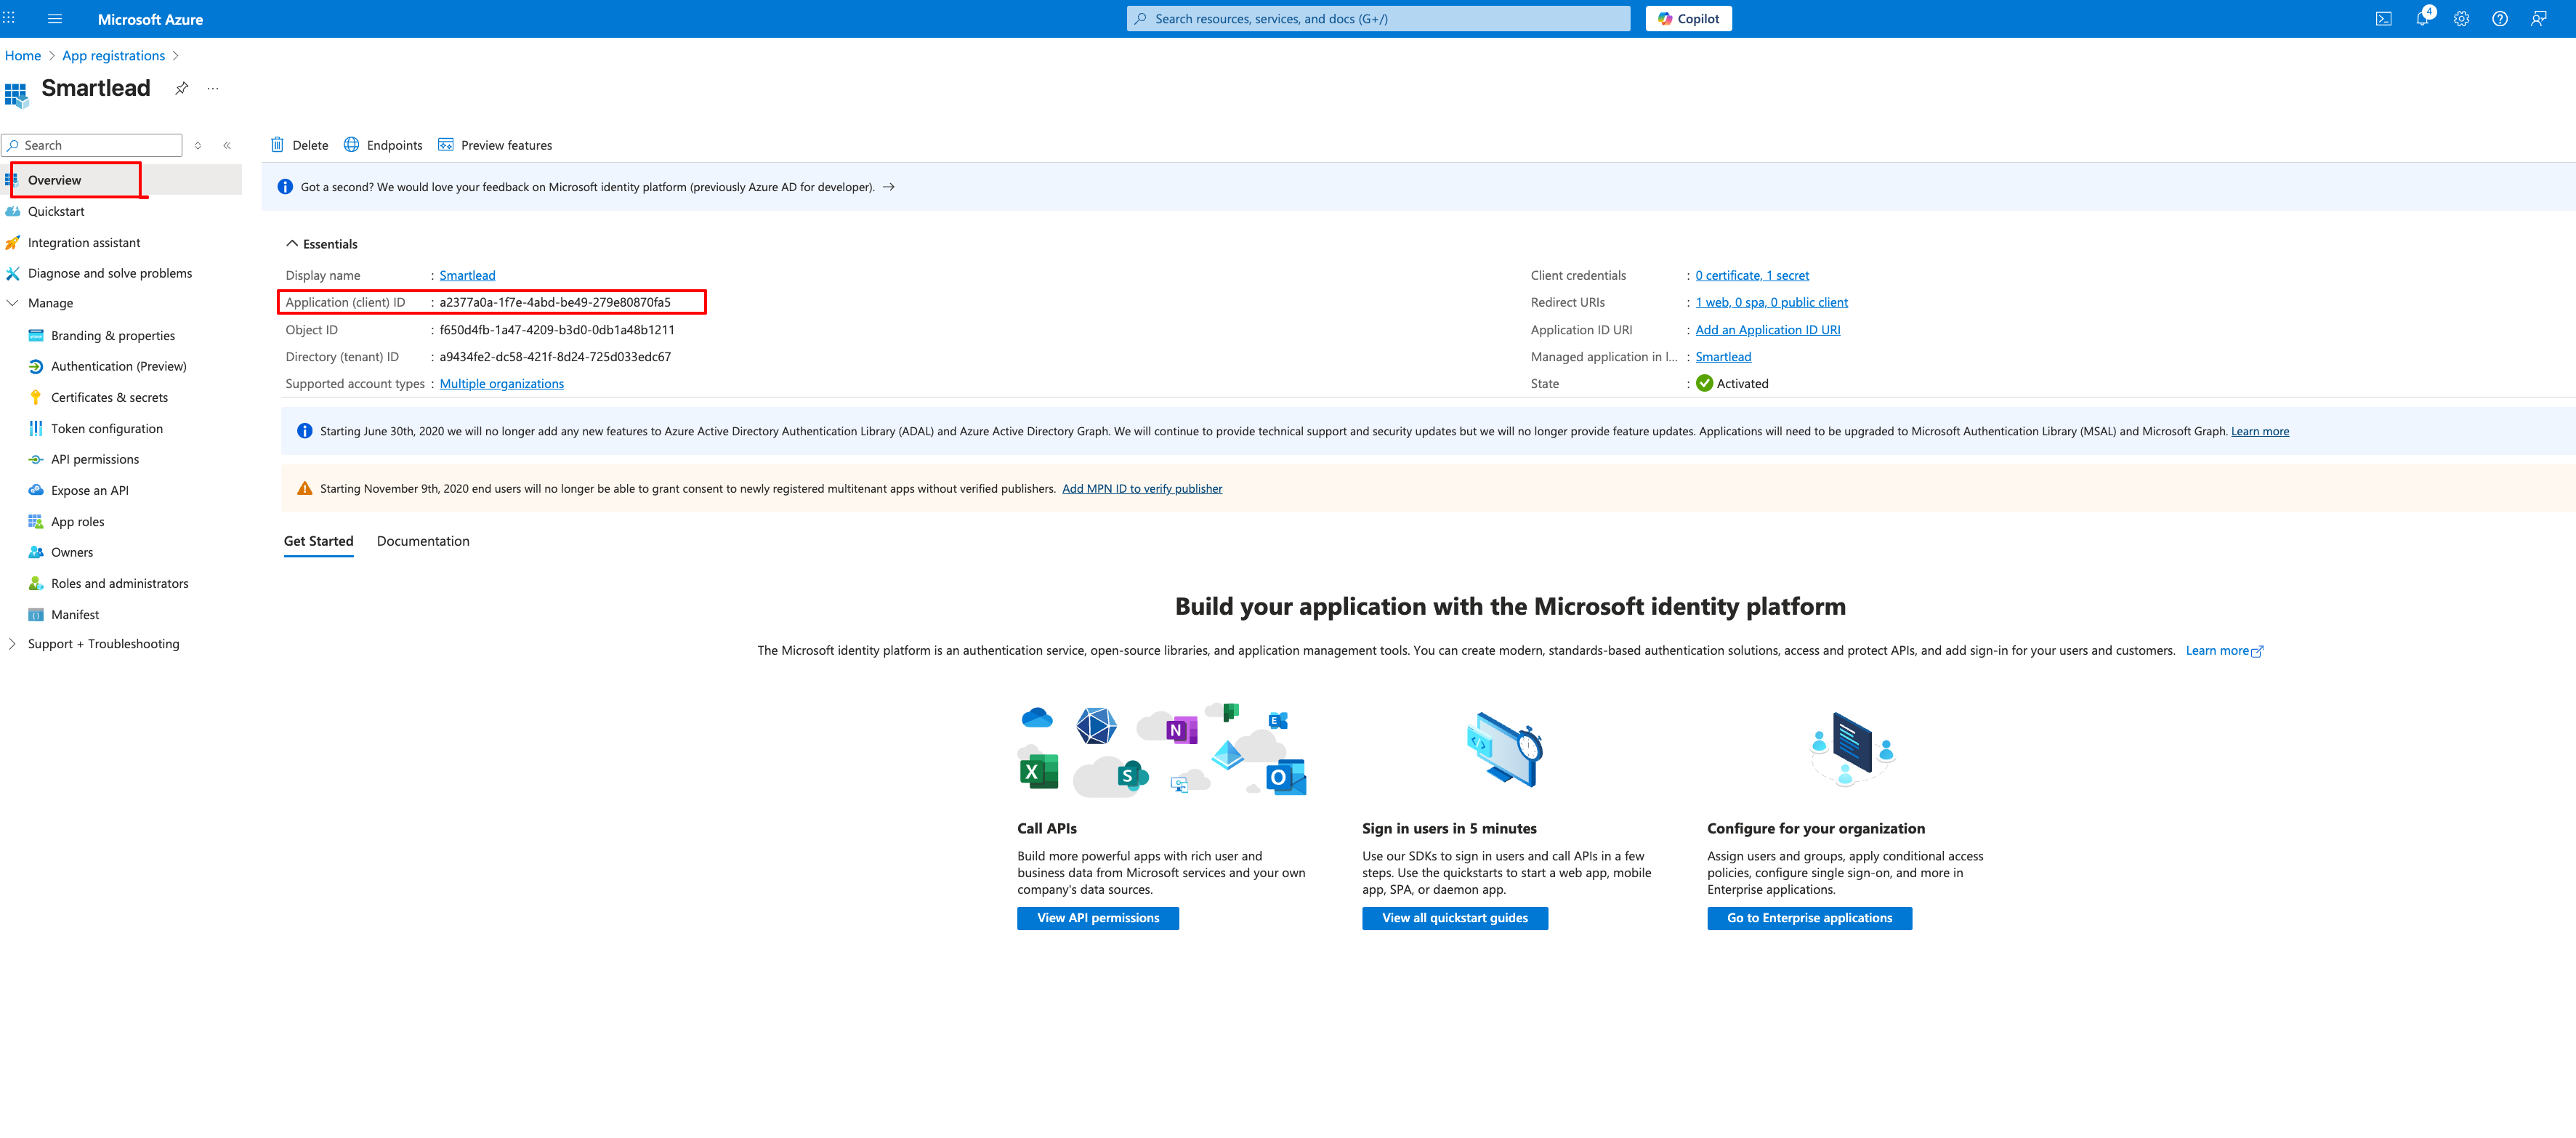
Task: Click the expand/collapse arrows beside sidebar search
Action: [198, 145]
